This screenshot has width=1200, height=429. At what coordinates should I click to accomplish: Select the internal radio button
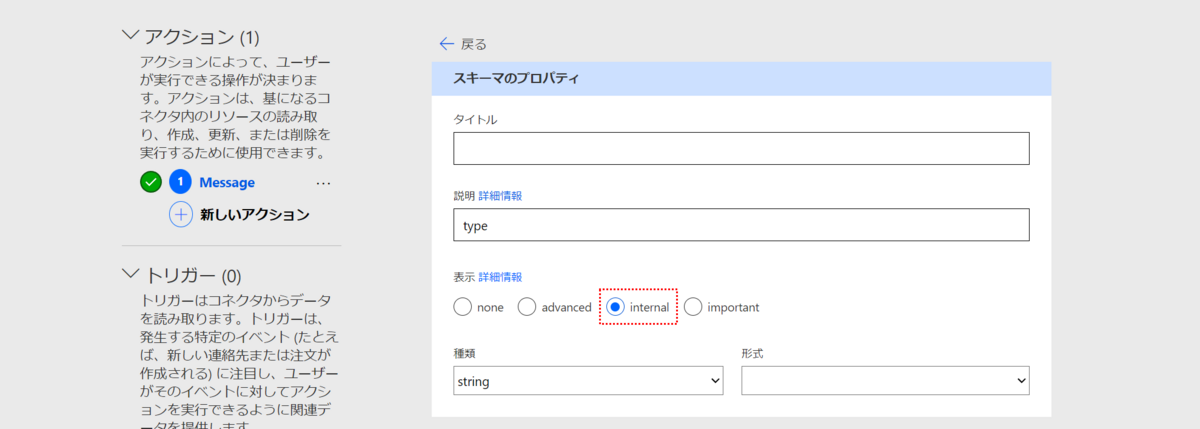pos(616,307)
